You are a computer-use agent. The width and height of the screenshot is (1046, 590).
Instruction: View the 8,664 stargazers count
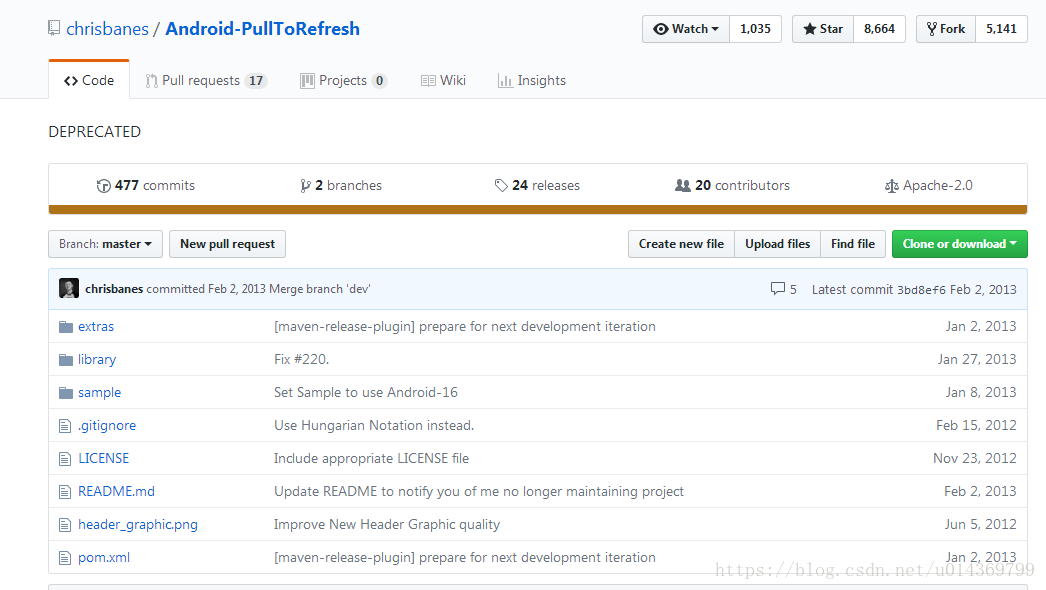[879, 29]
